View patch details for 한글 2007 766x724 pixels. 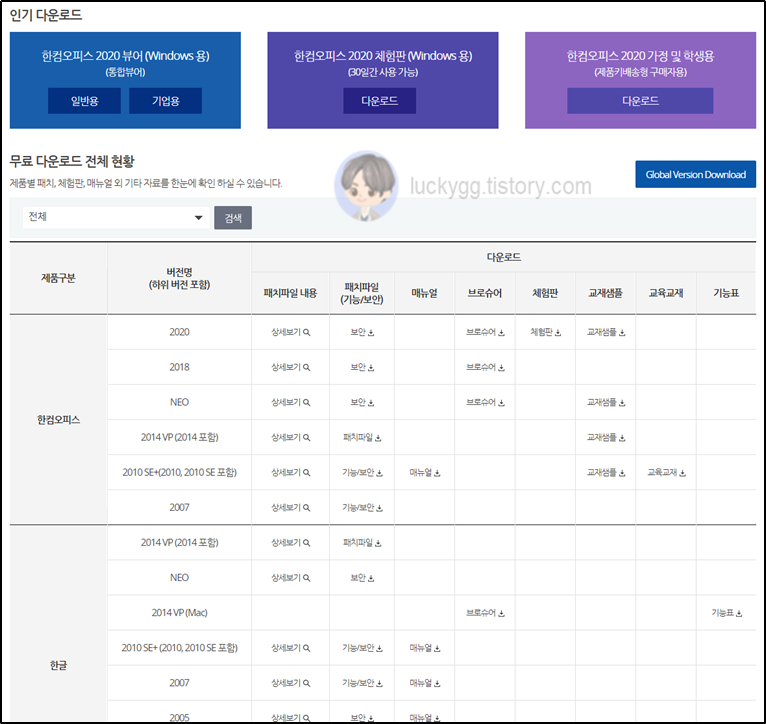click(291, 683)
